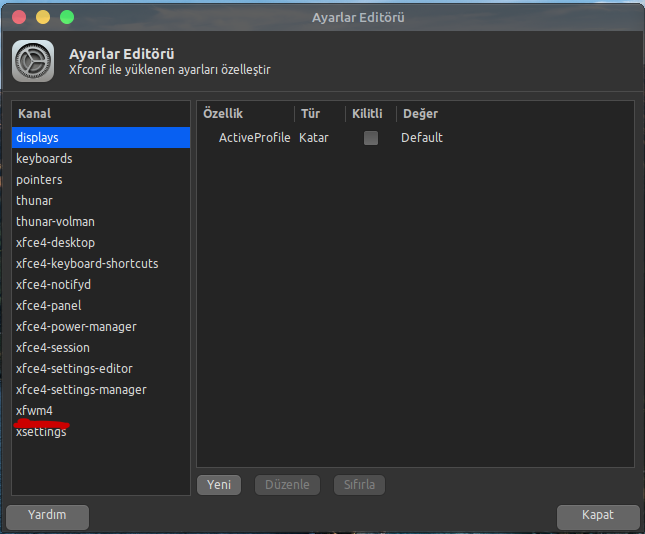This screenshot has width=645, height=534.
Task: Select the xfce4-settings-editor channel
Action: tap(101, 368)
